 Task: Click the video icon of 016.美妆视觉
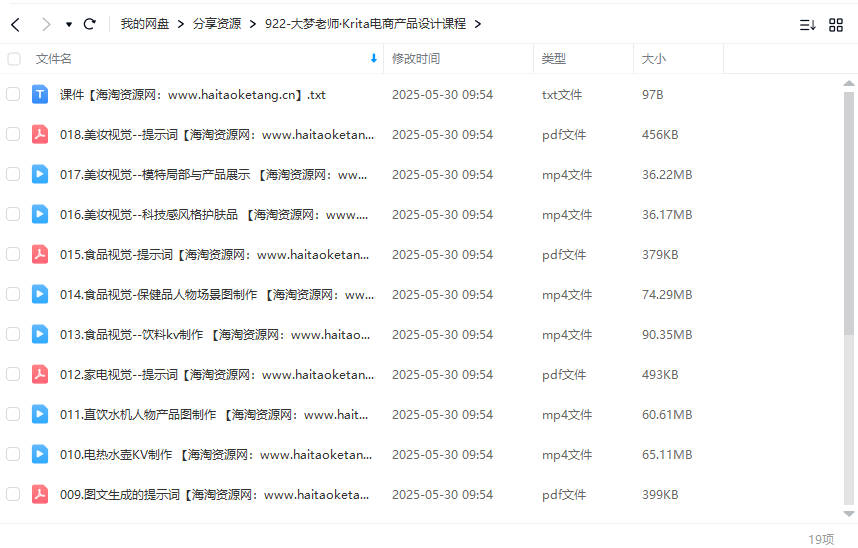[39, 214]
